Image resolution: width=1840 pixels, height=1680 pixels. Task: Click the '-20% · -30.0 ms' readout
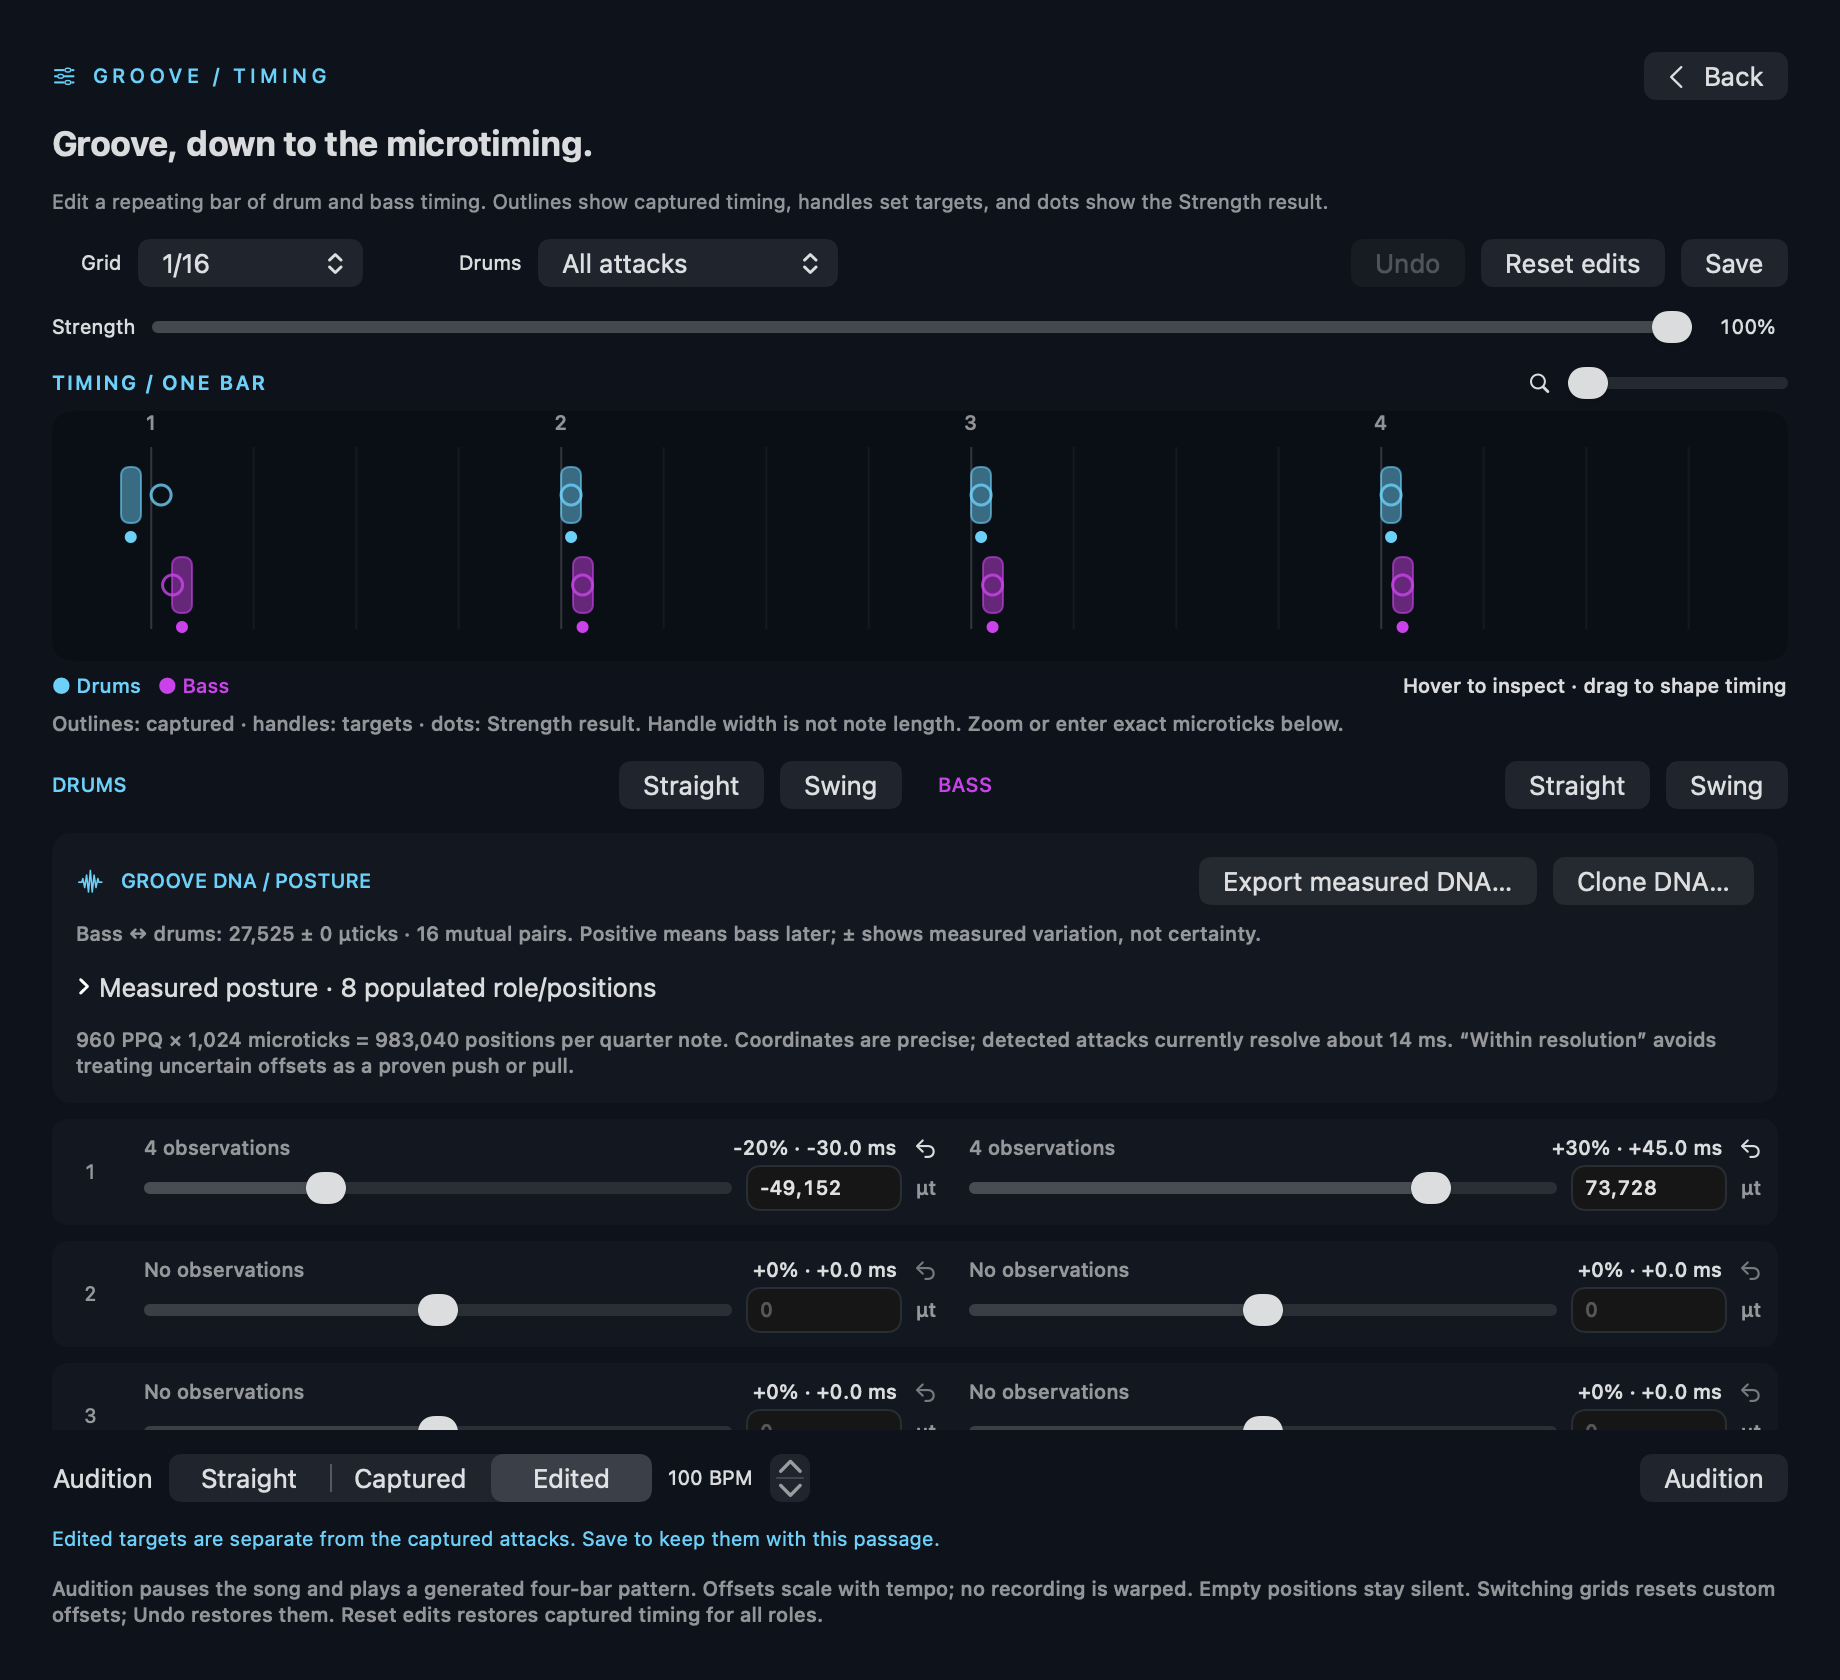click(x=814, y=1148)
